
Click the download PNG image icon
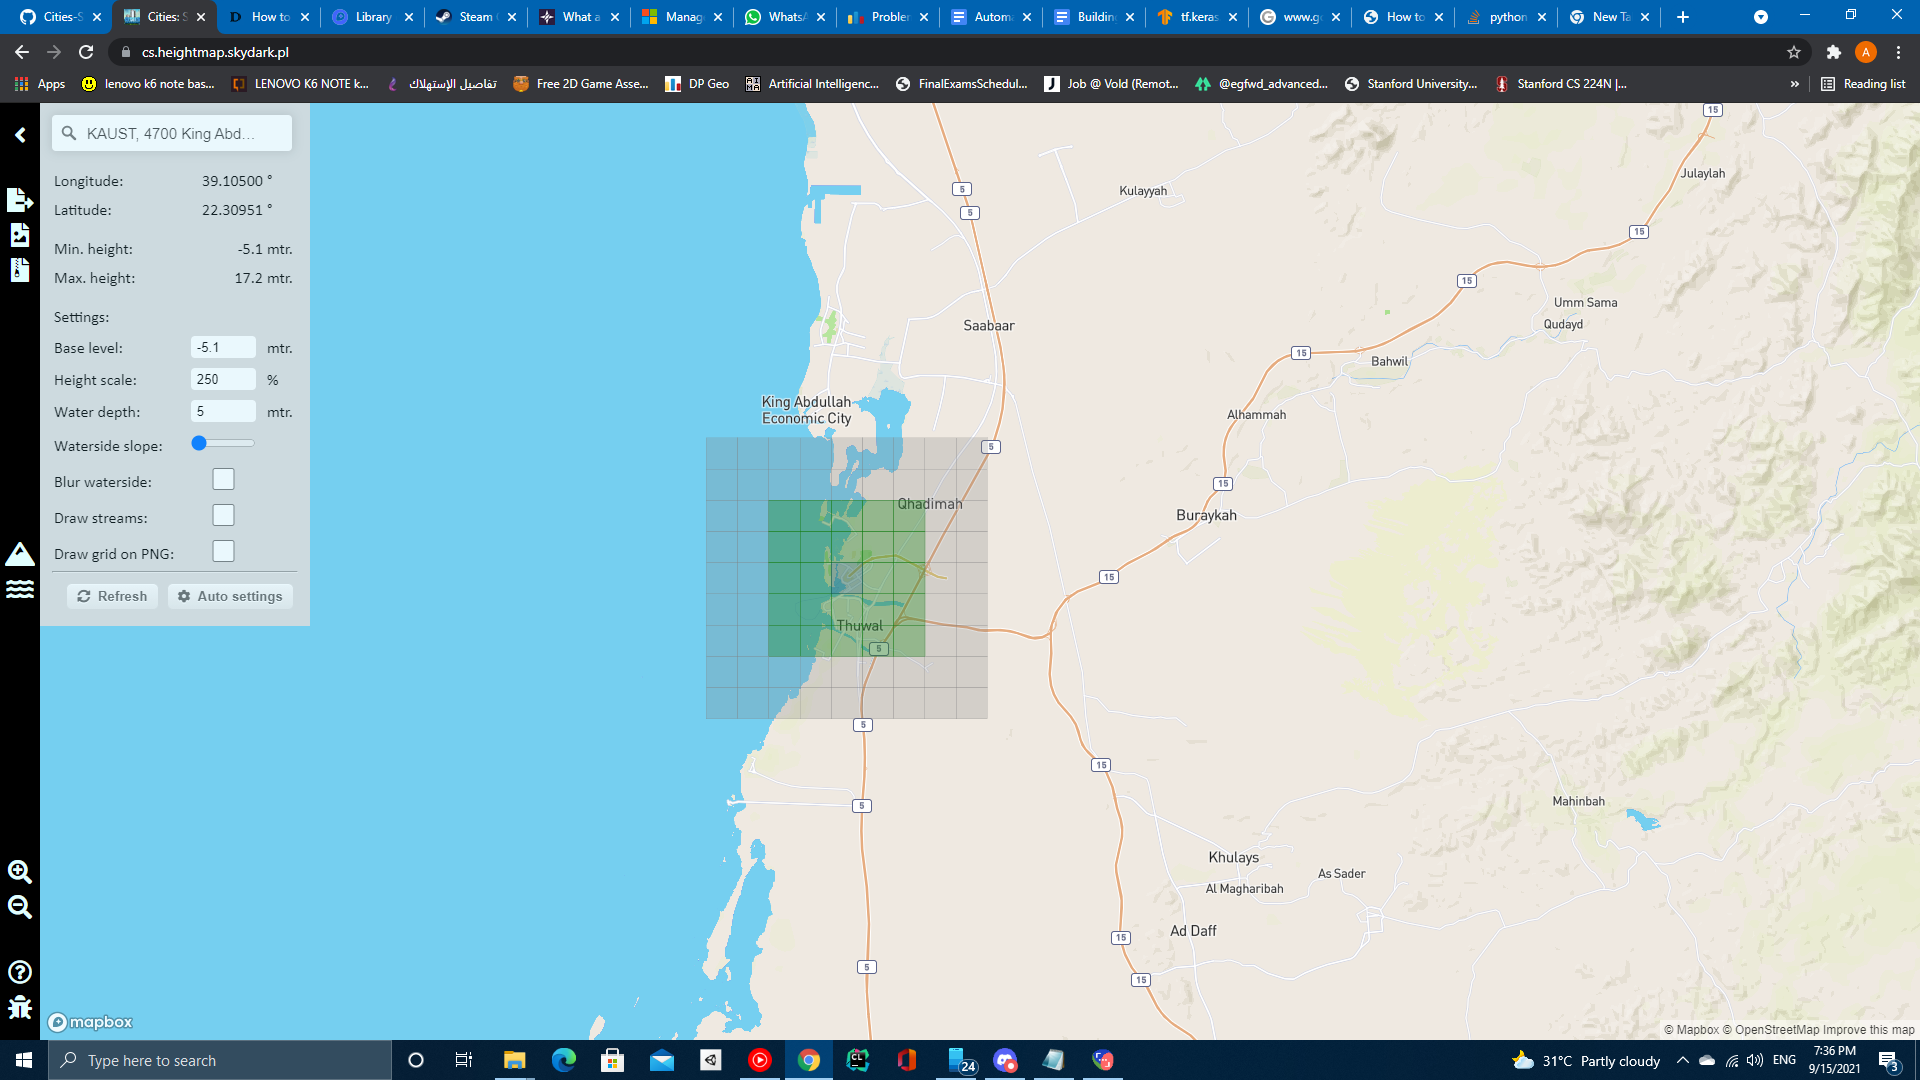pos(20,235)
